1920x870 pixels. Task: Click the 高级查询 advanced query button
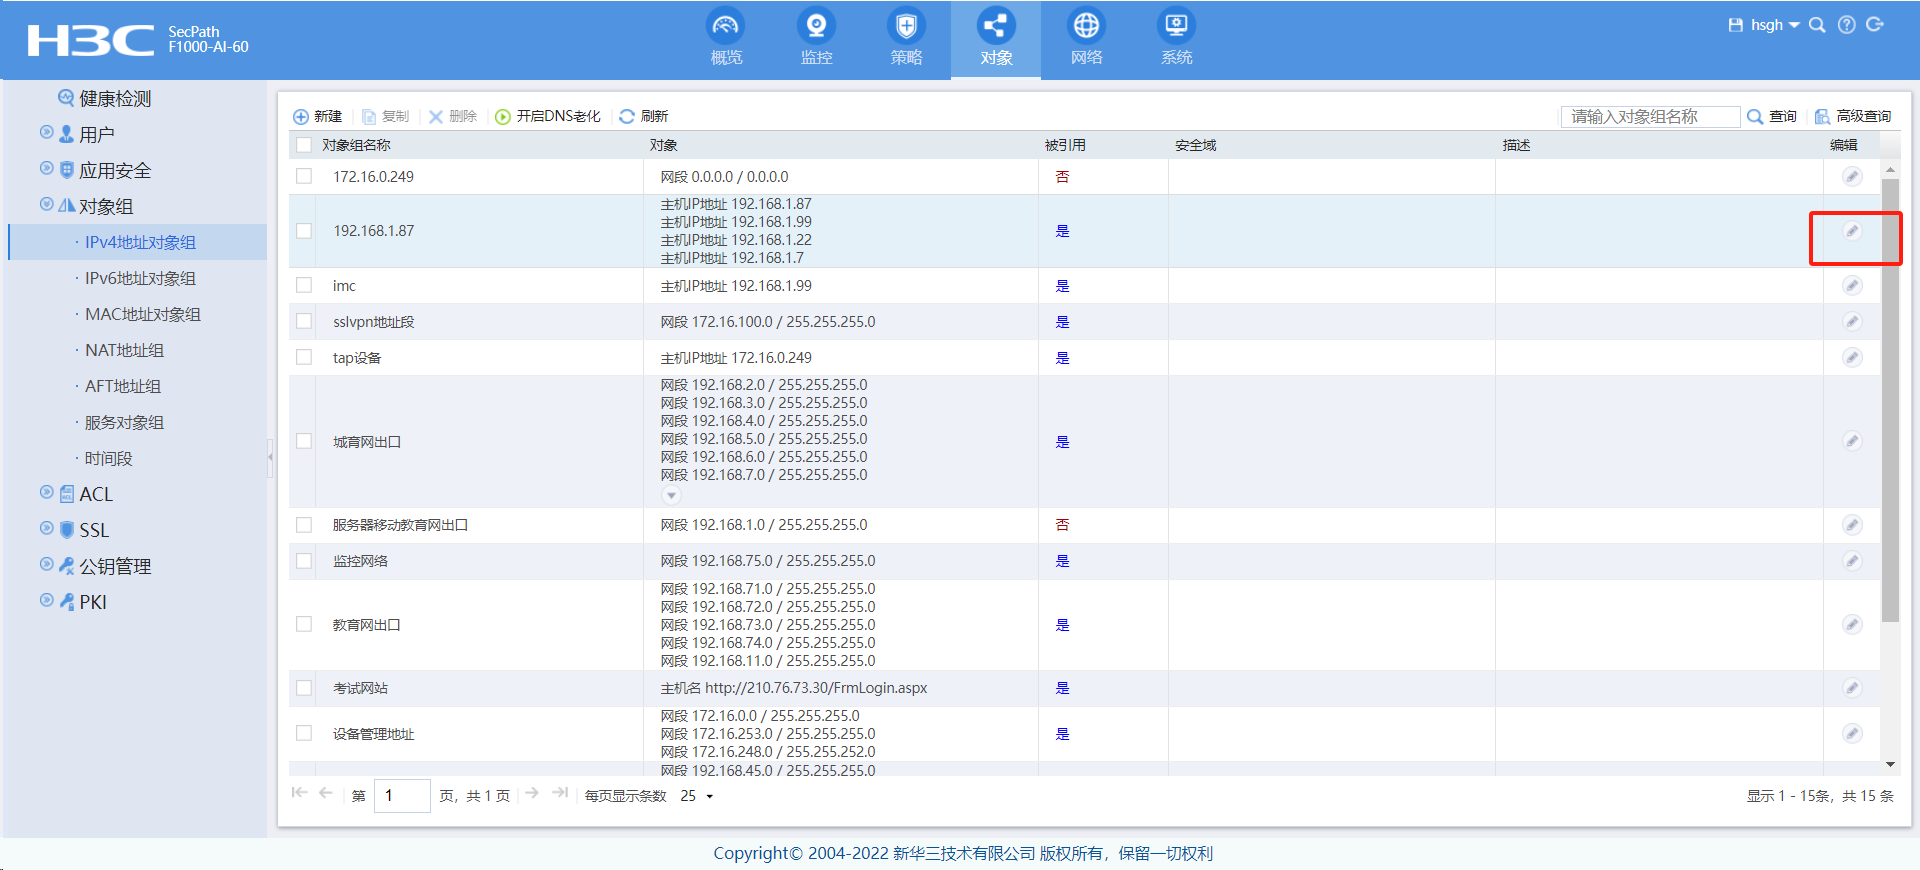[x=1853, y=117]
